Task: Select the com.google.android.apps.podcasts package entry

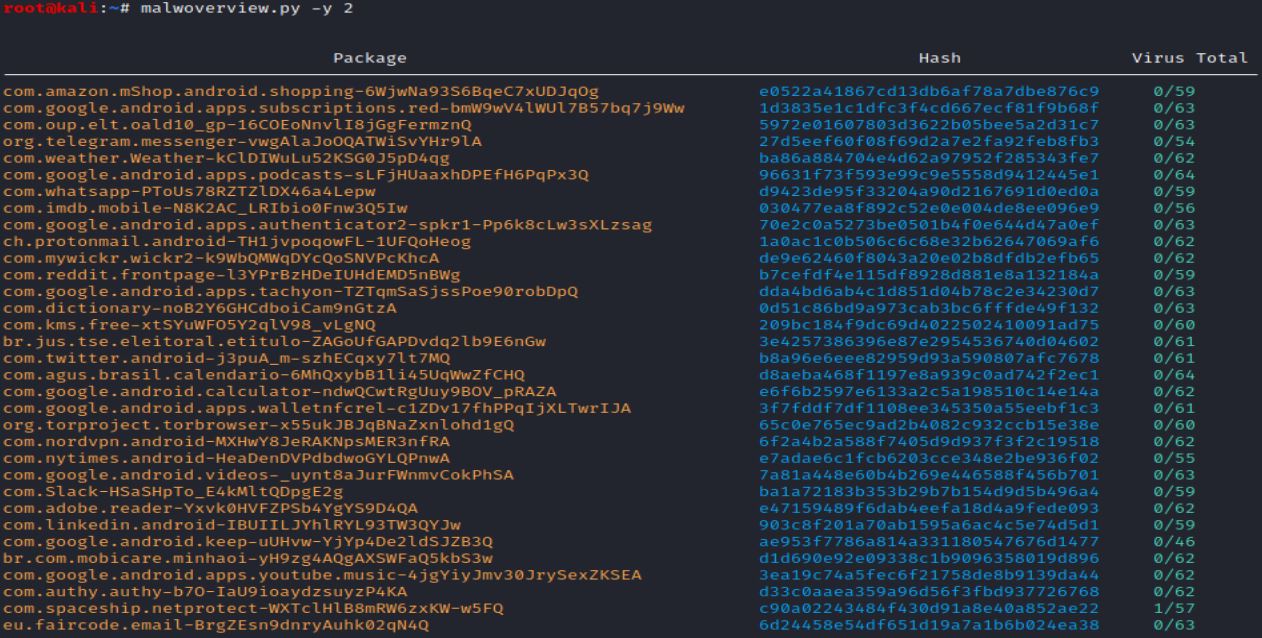Action: (296, 174)
